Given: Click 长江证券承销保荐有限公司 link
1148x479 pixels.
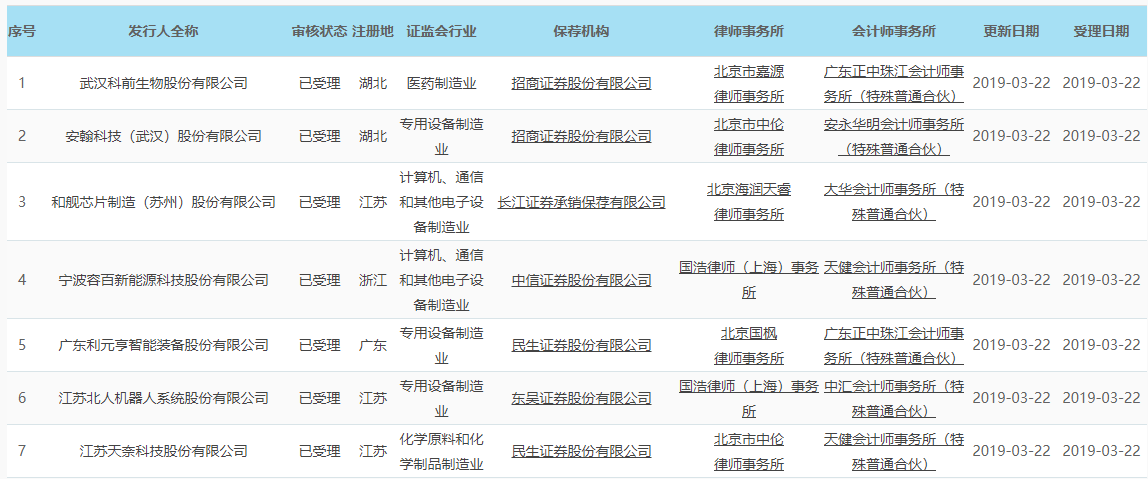Looking at the screenshot, I should [581, 202].
